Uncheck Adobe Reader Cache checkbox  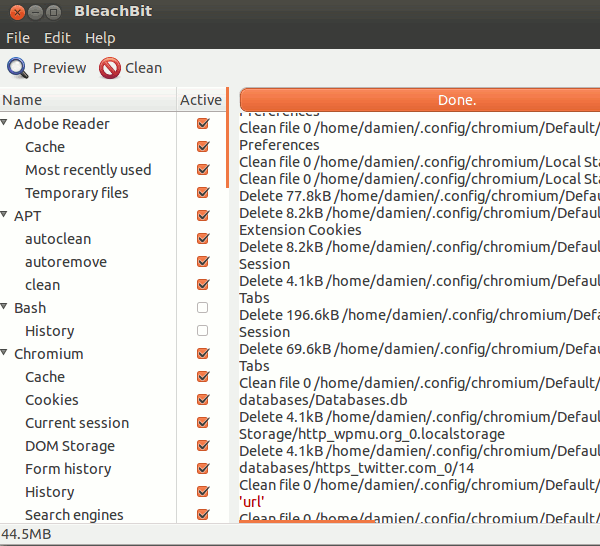click(x=203, y=147)
